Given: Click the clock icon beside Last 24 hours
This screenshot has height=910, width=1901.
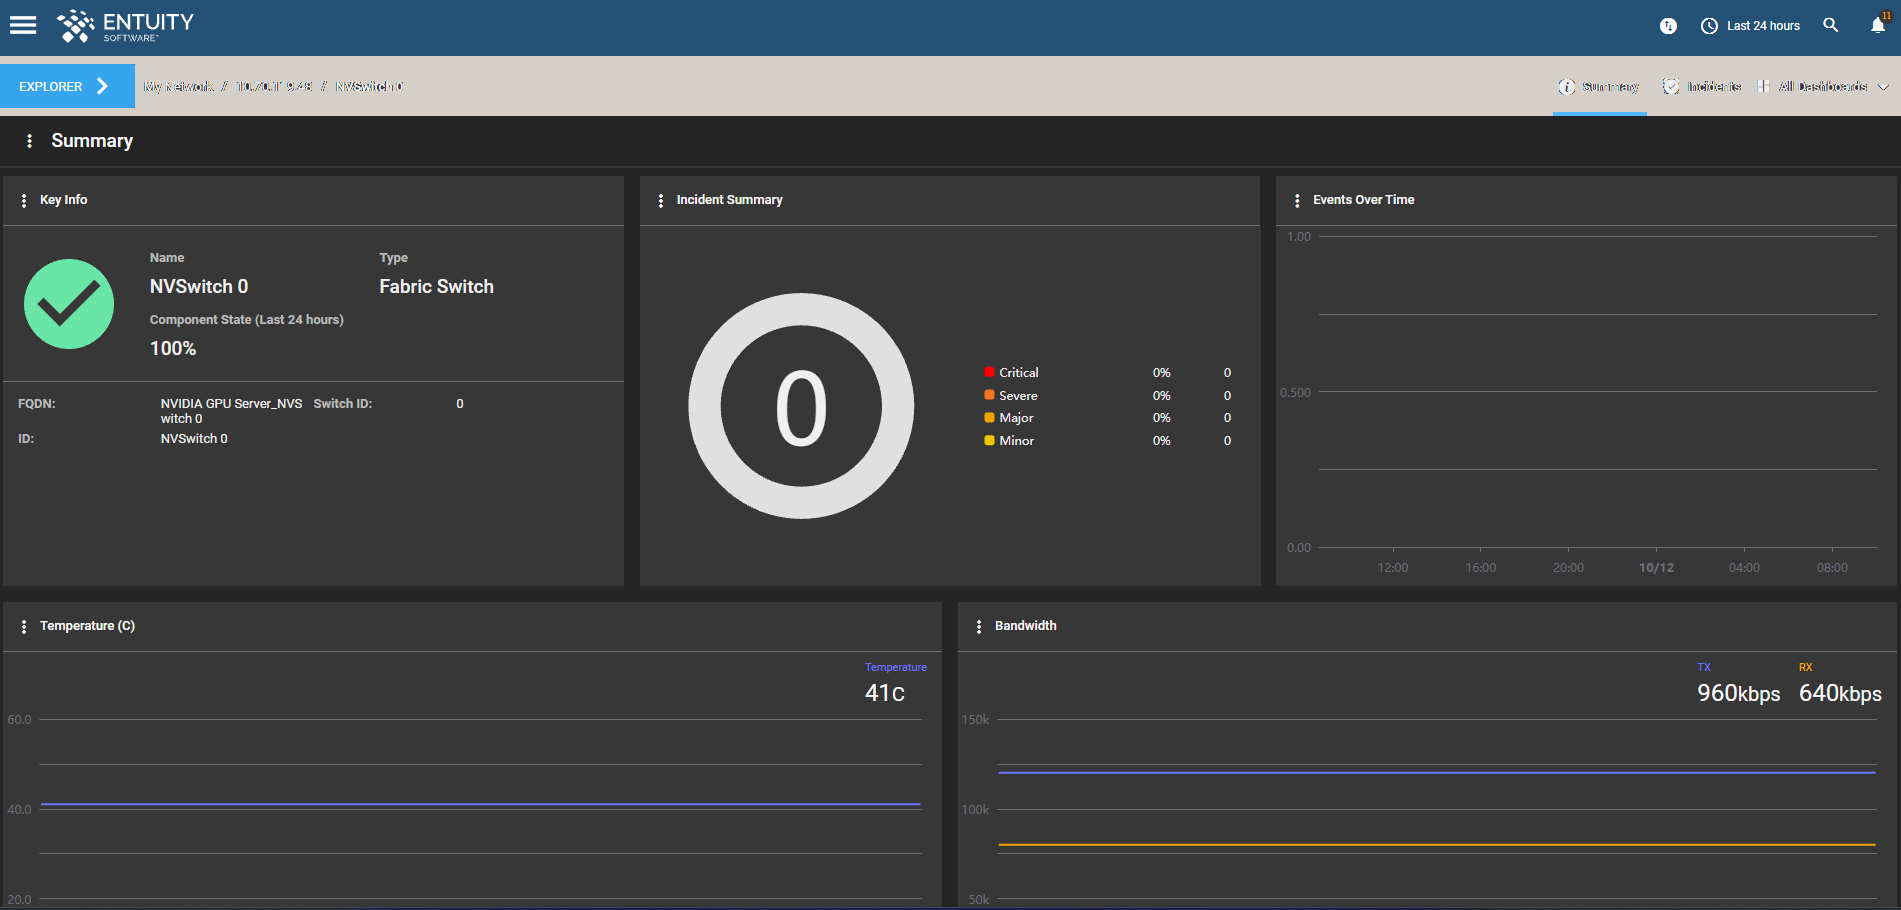Looking at the screenshot, I should (1709, 26).
